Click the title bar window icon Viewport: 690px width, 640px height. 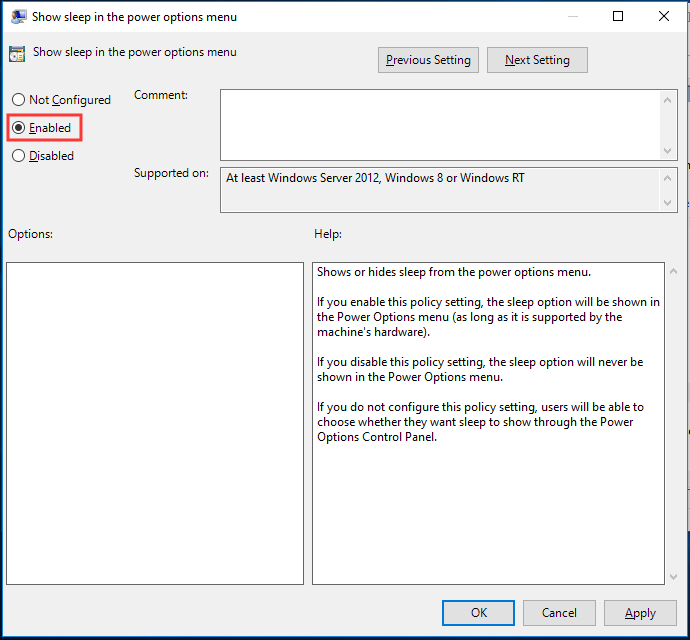[x=19, y=17]
